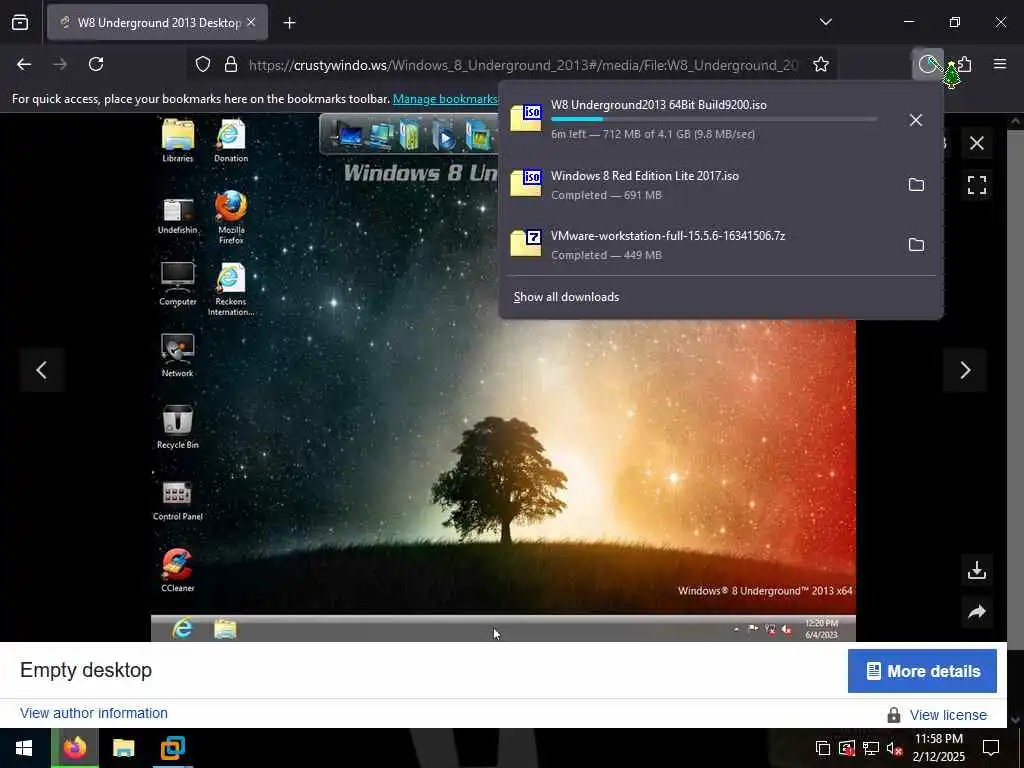Share this image using the share arrow icon
Viewport: 1024px width, 768px height.
pos(977,612)
